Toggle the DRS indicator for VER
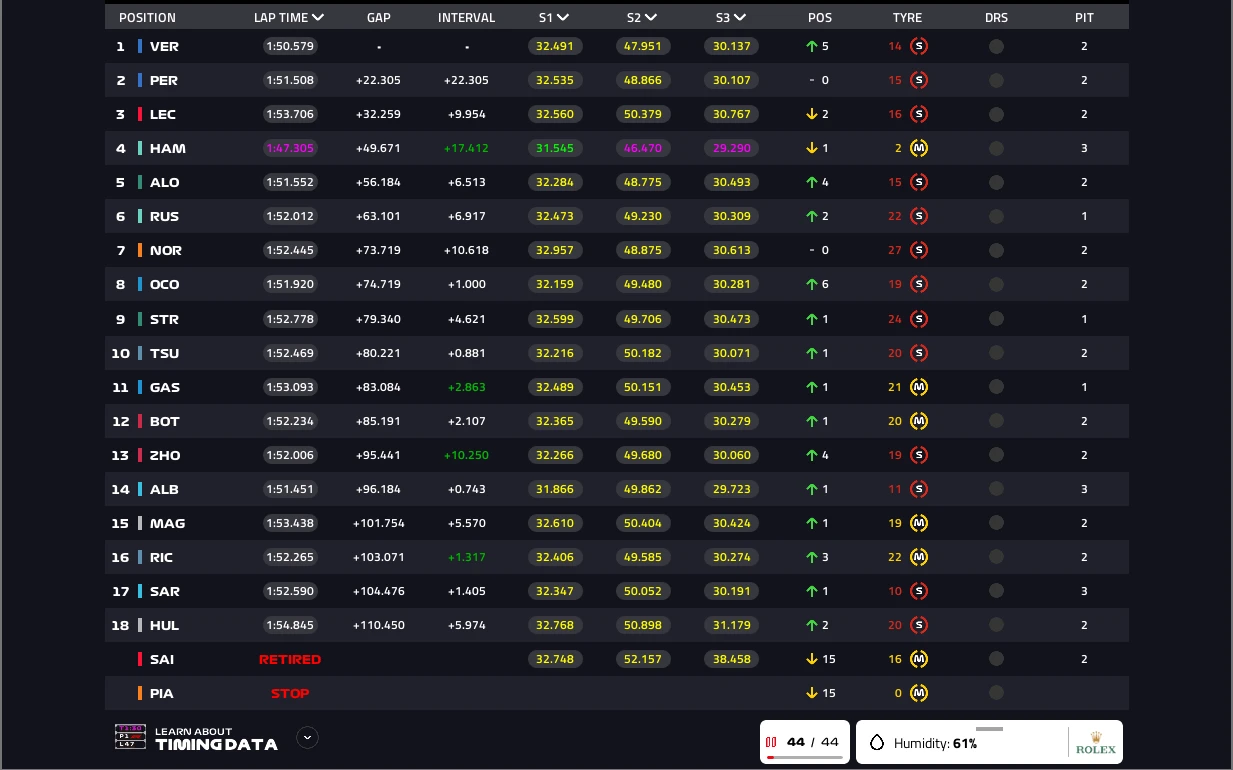This screenshot has width=1233, height=770. click(x=996, y=46)
